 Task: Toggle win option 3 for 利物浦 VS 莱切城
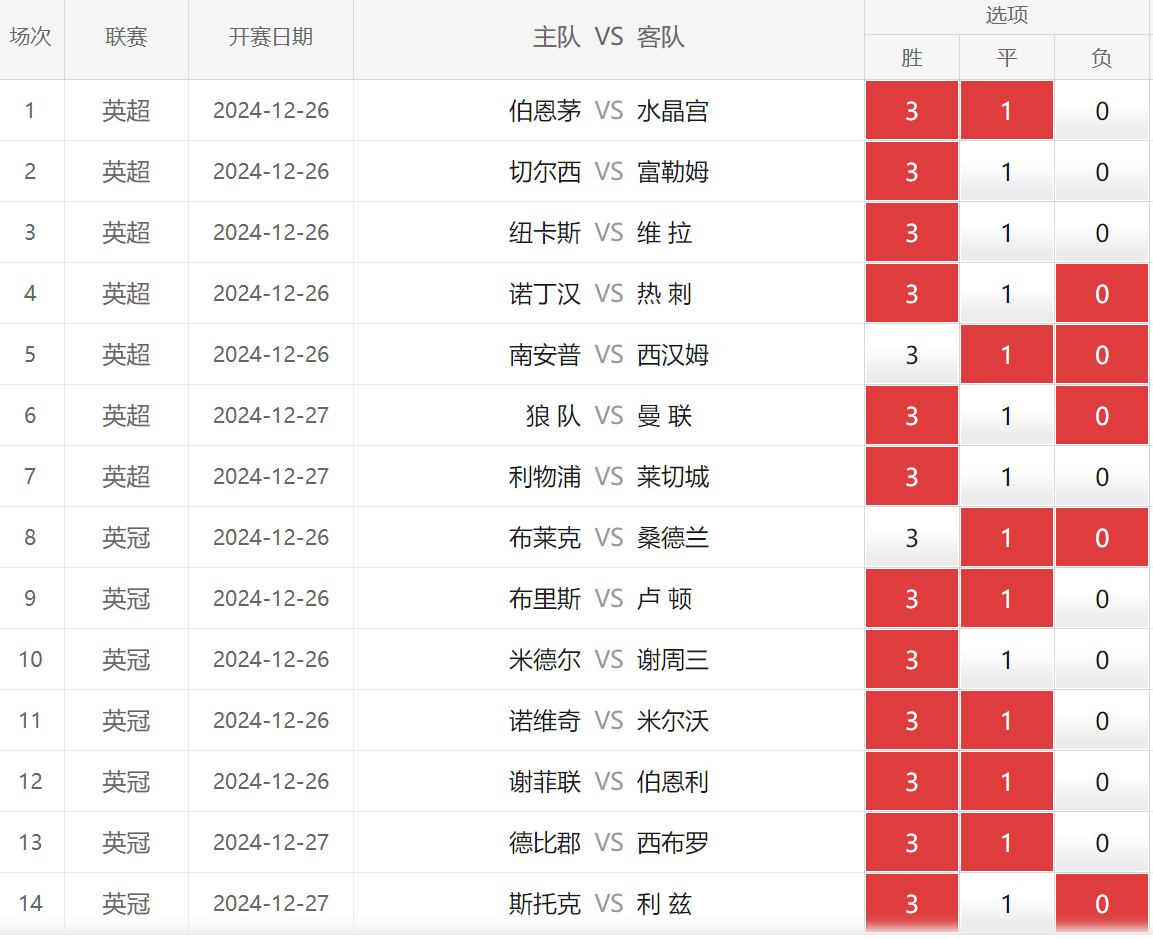point(912,476)
